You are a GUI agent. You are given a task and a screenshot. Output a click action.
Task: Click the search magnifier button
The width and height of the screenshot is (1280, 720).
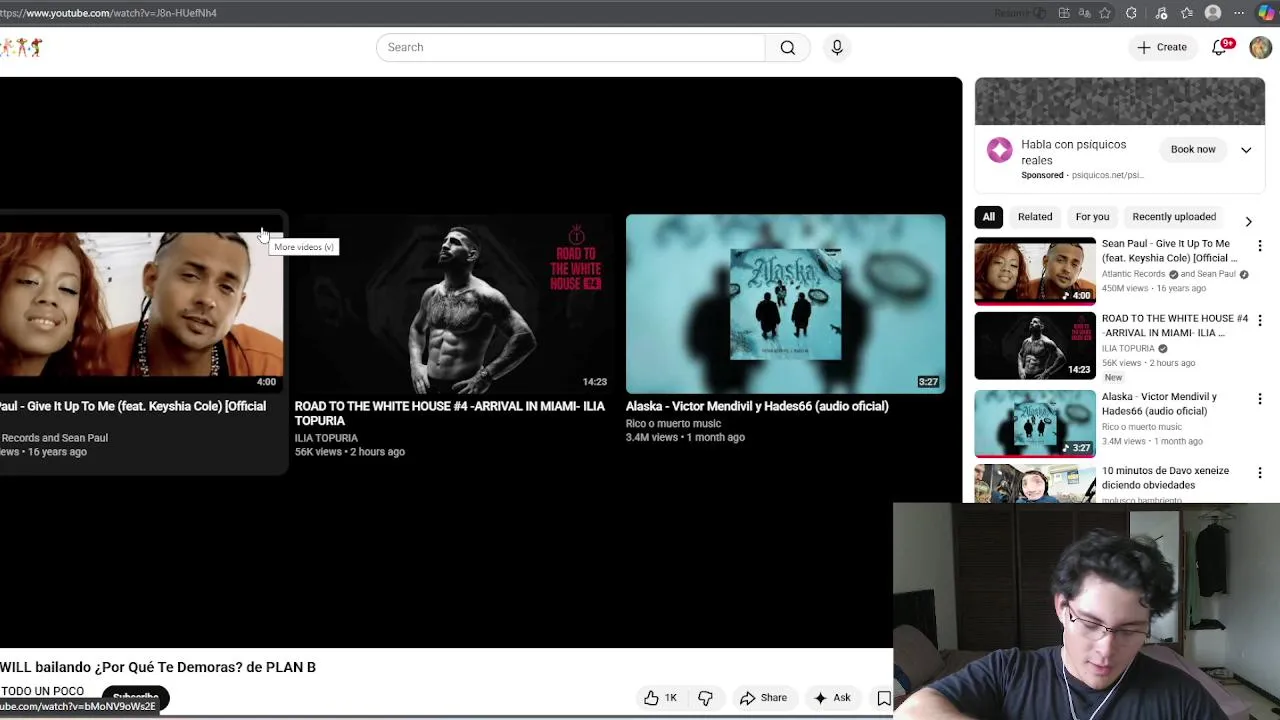pos(788,47)
